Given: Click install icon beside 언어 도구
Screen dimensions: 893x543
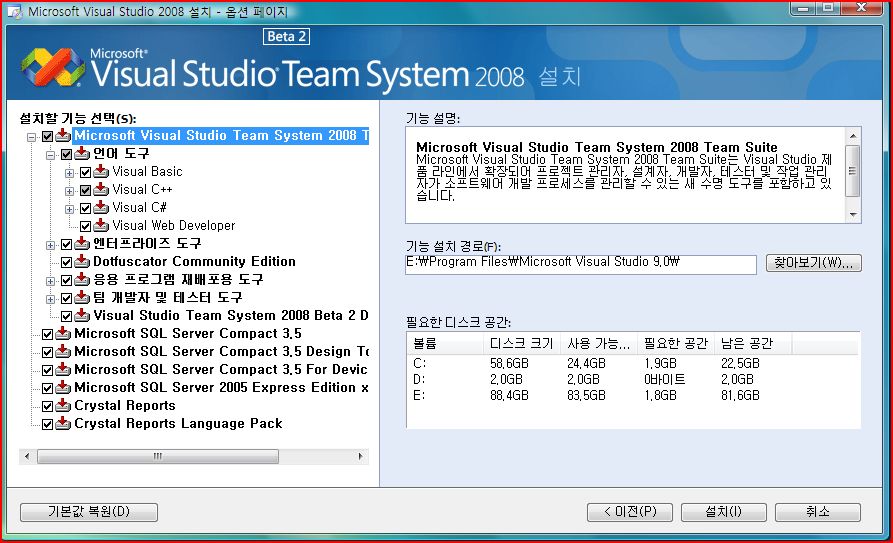Looking at the screenshot, I should point(82,154).
